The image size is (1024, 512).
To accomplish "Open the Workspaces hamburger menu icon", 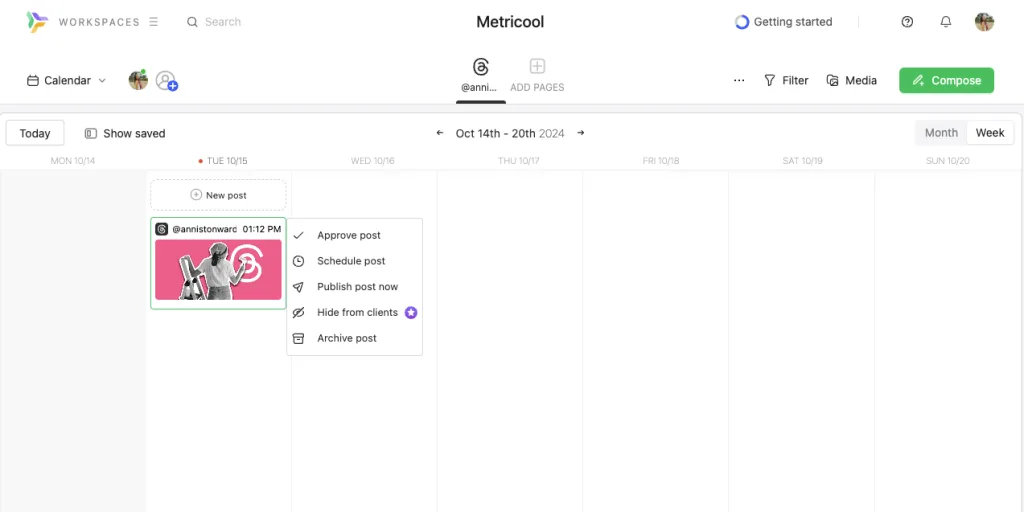I will (153, 22).
